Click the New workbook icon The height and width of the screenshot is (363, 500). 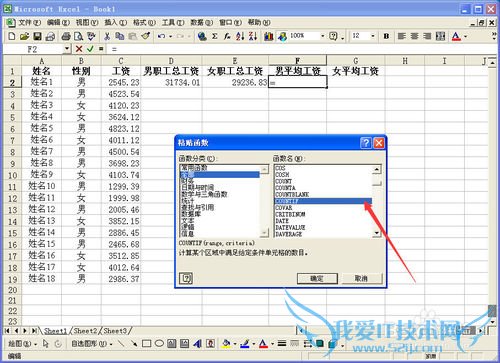[x=12, y=36]
